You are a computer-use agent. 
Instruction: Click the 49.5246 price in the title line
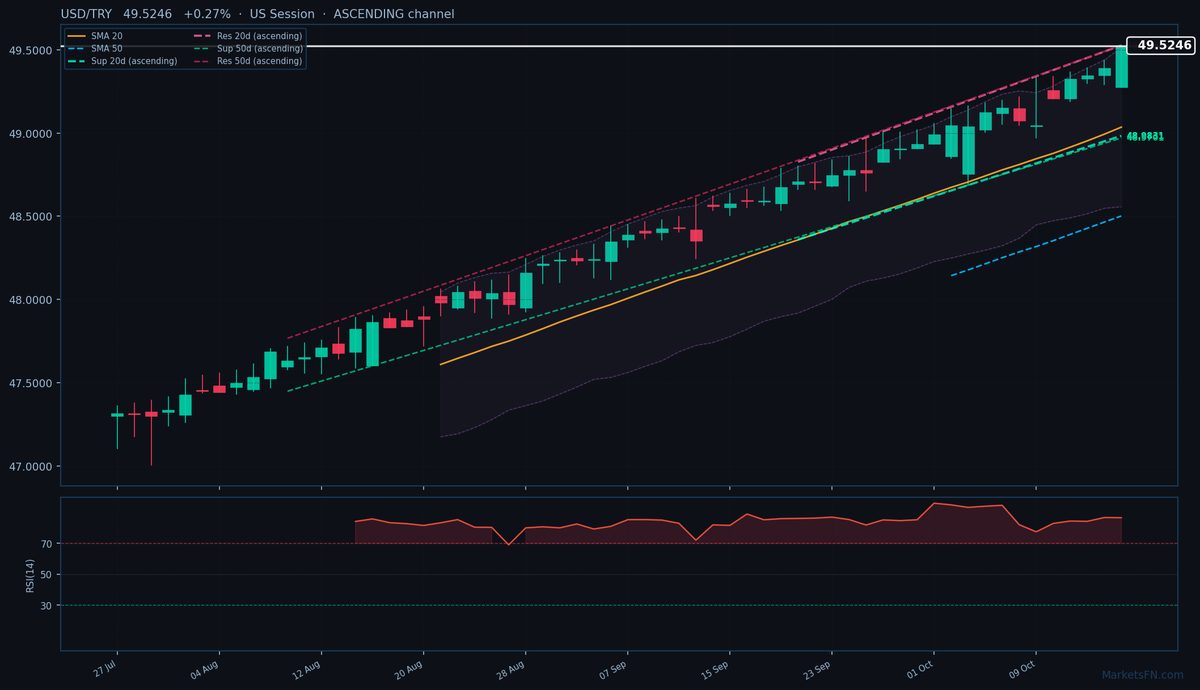click(x=149, y=14)
